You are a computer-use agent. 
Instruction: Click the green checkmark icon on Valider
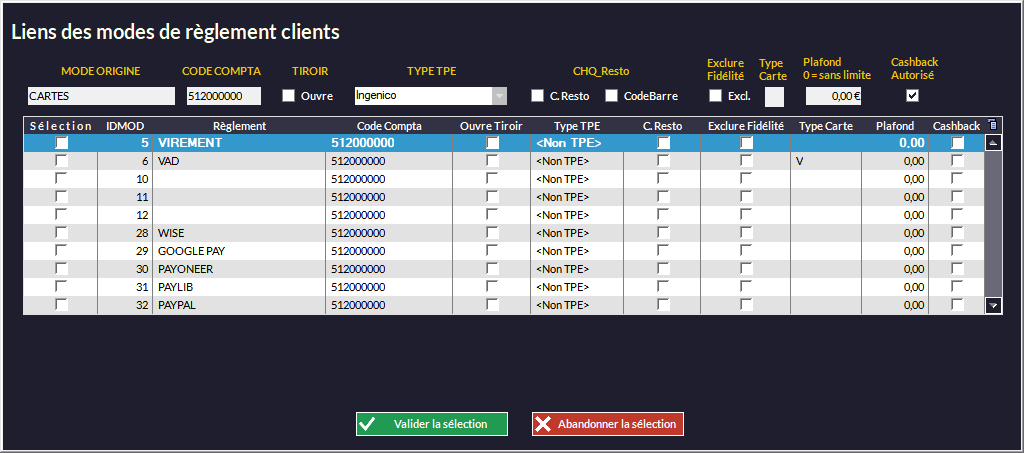[x=368, y=424]
